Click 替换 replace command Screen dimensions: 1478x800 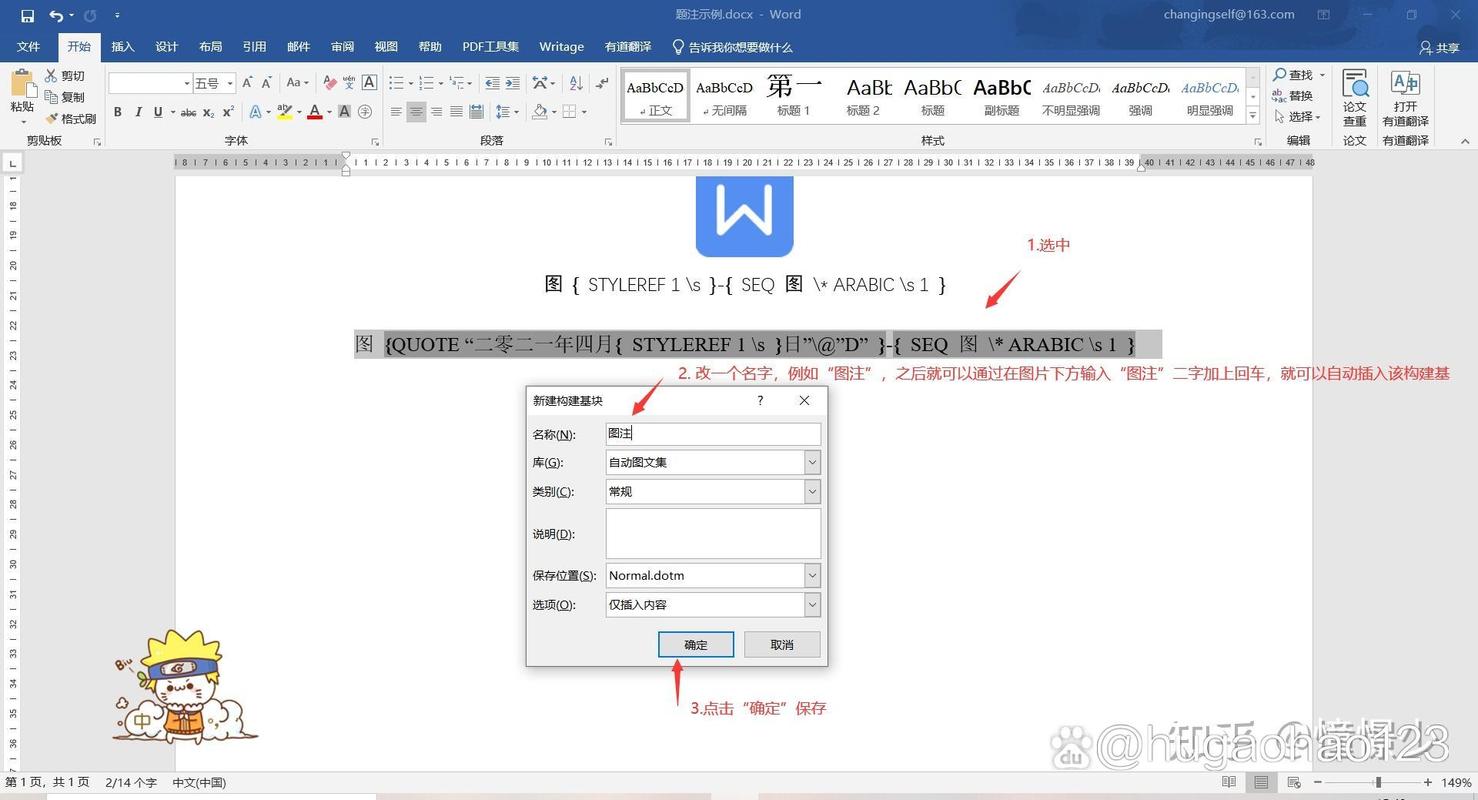1292,96
